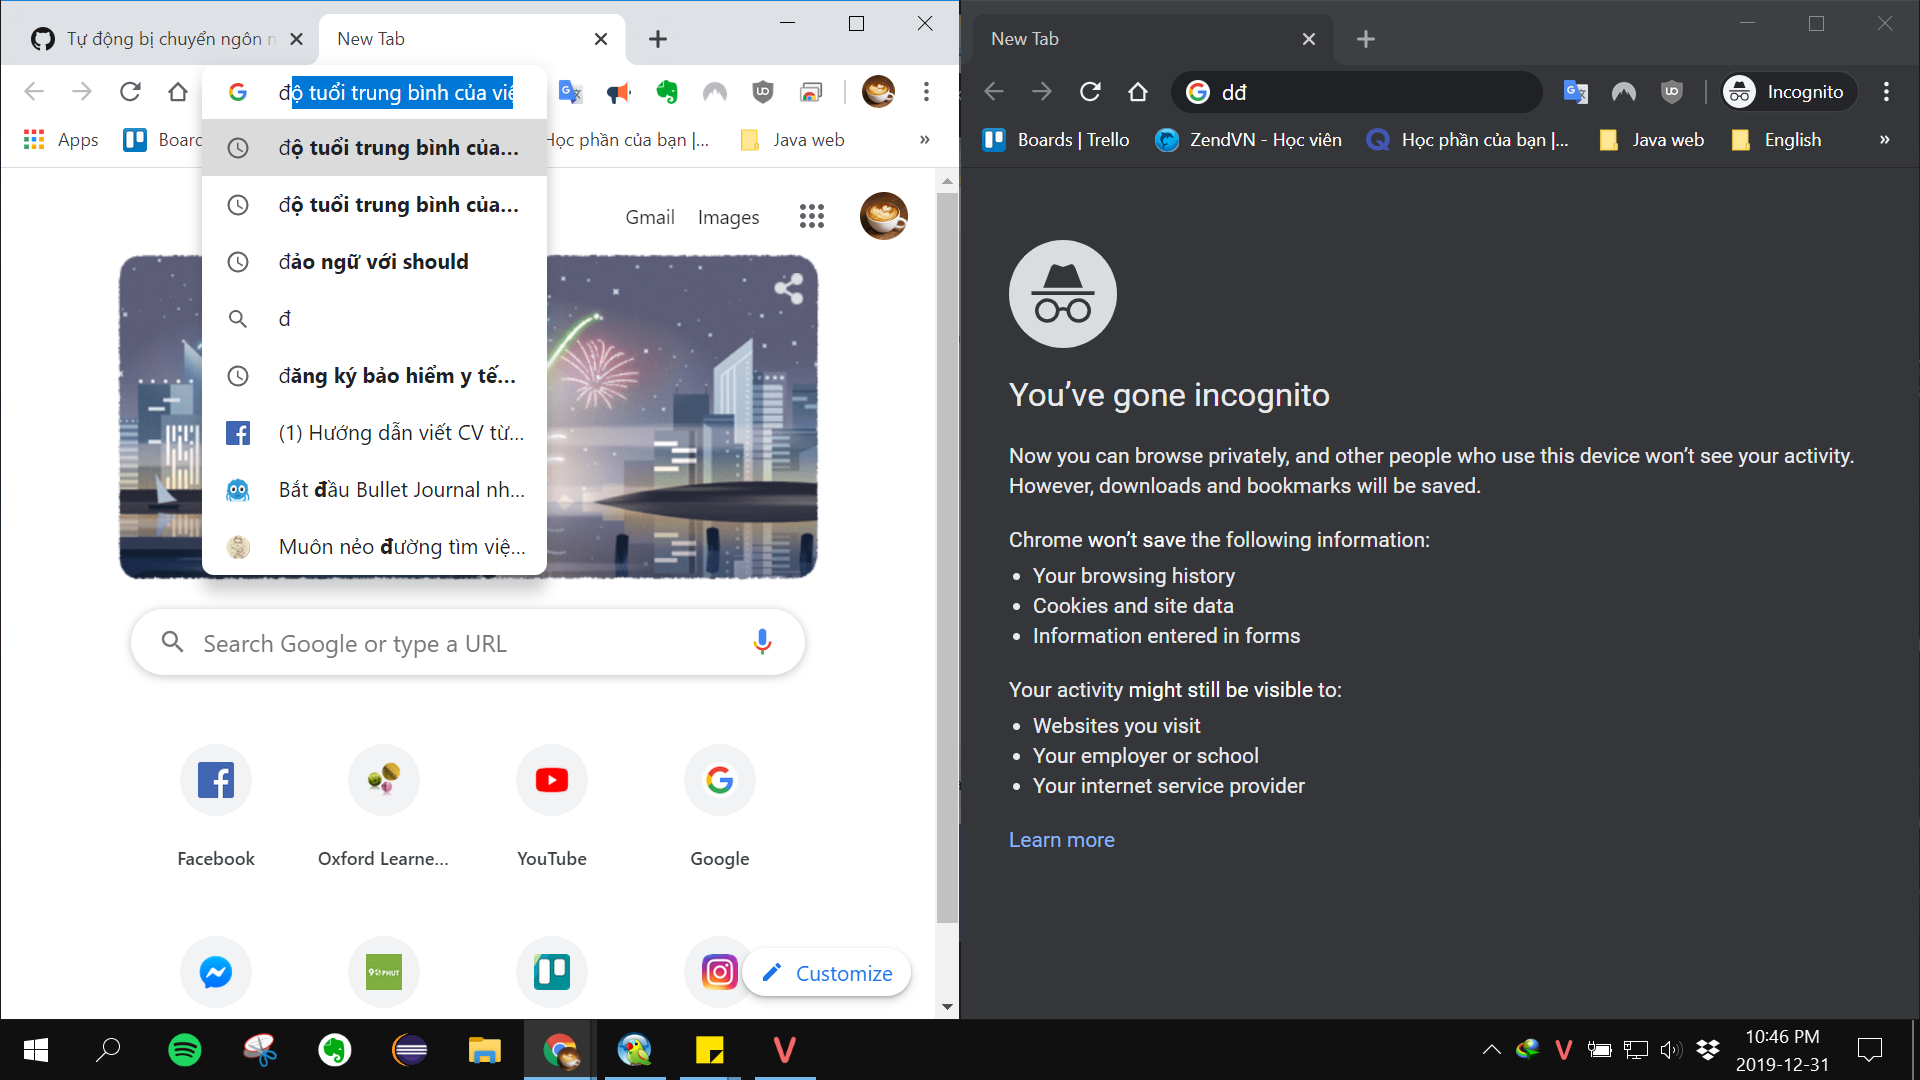Click the uBlock shield extension icon
Viewport: 1920px width, 1080px height.
click(763, 92)
